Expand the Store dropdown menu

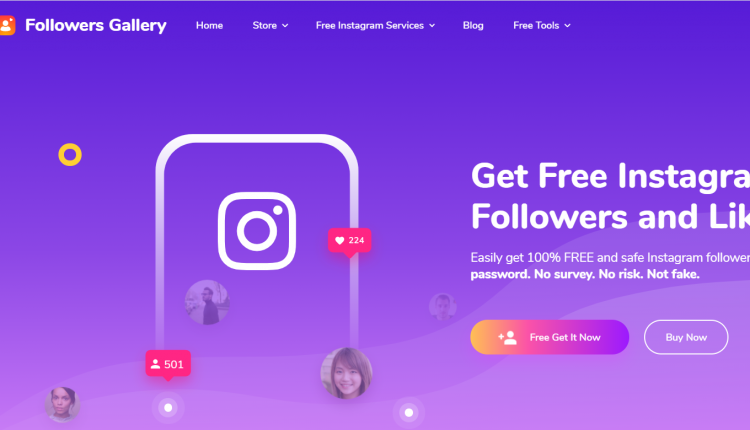[270, 25]
